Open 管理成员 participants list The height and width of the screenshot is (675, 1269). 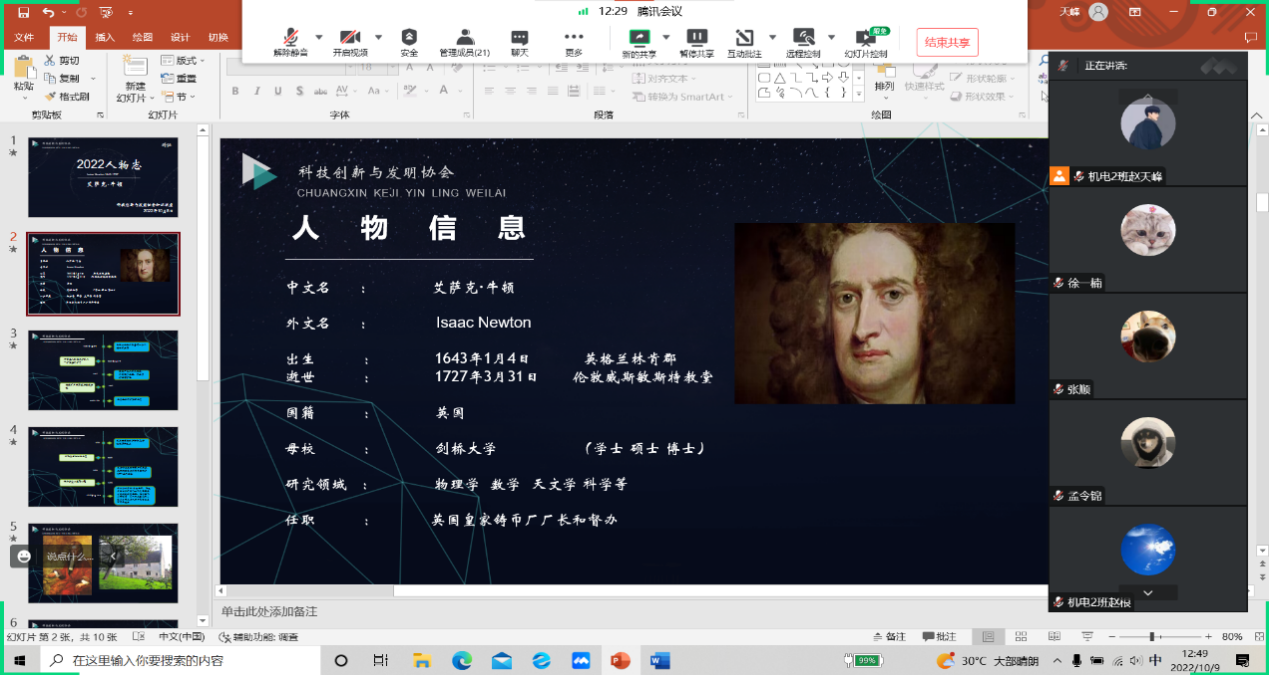point(464,37)
